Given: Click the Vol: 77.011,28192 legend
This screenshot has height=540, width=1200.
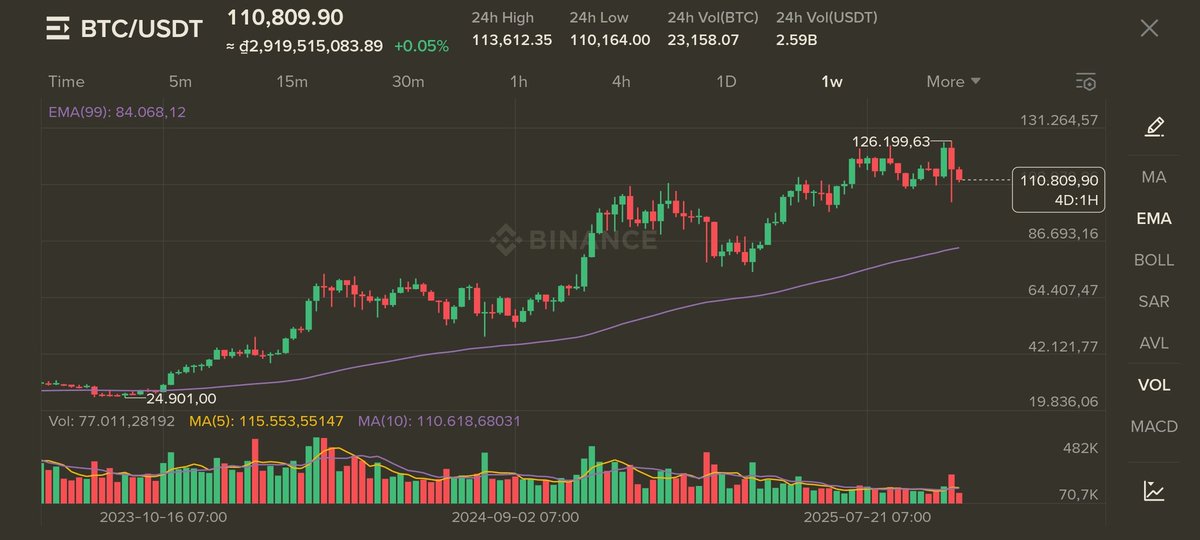Looking at the screenshot, I should point(114,422).
